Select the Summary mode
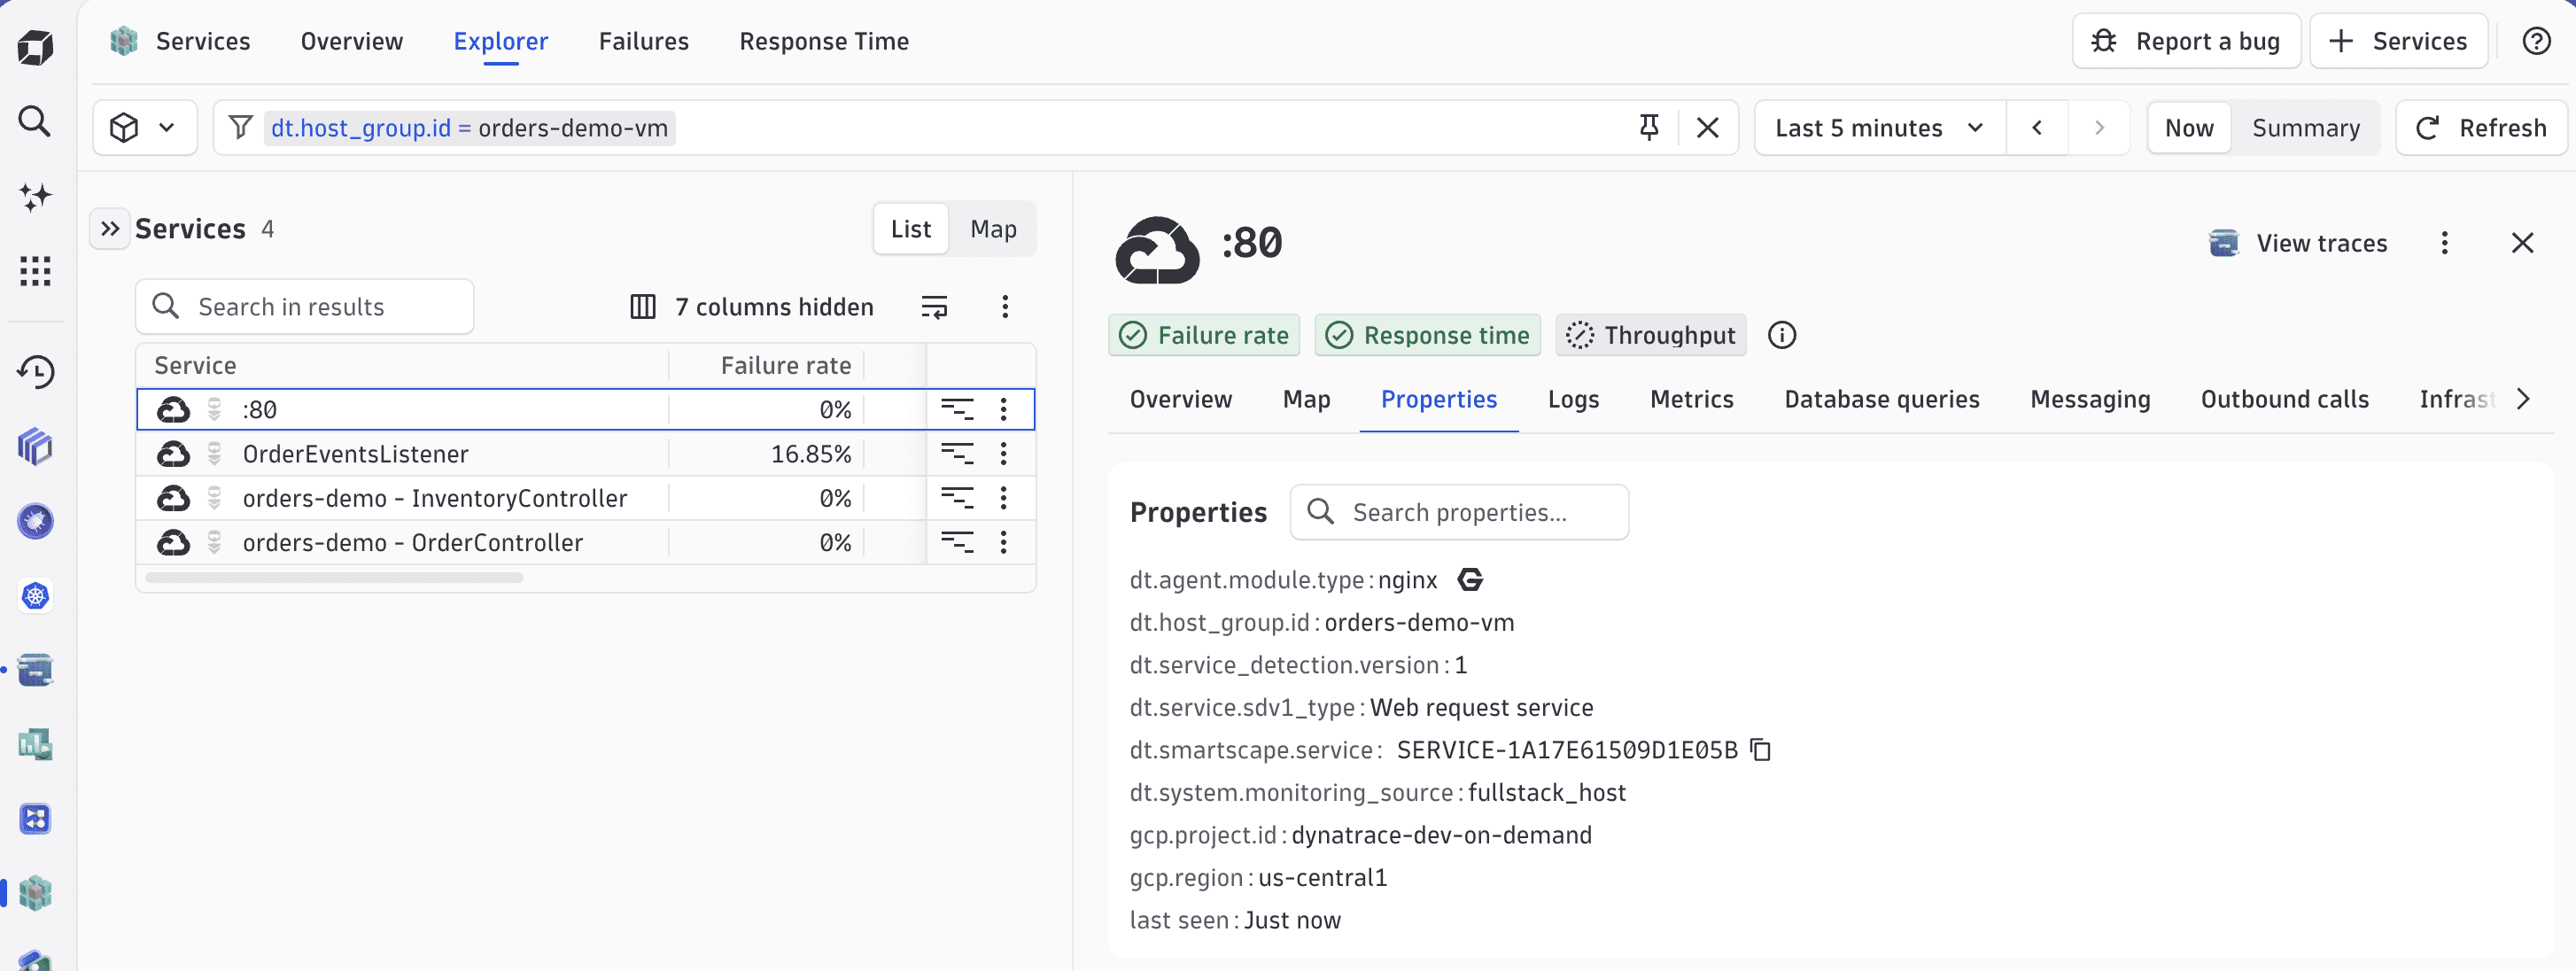Screen dimensions: 2576x971 tap(2305, 127)
